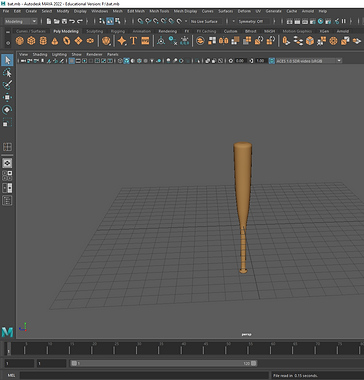The width and height of the screenshot is (364, 380).
Task: Activate the Lasso select tool
Action: tap(7, 73)
